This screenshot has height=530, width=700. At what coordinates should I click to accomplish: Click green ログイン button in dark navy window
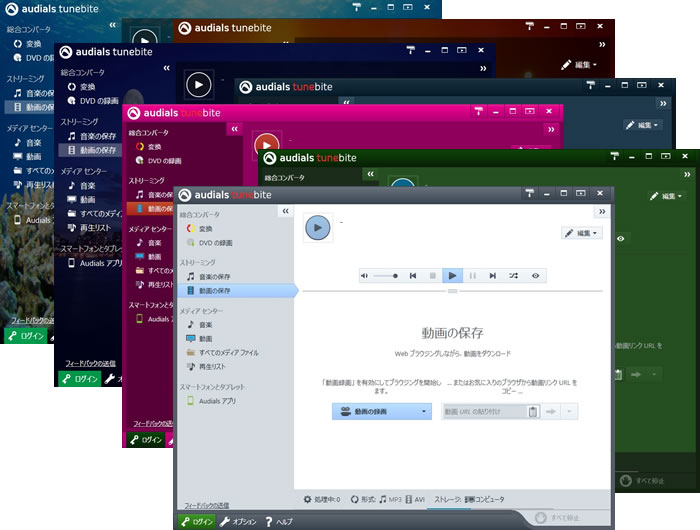[79, 379]
